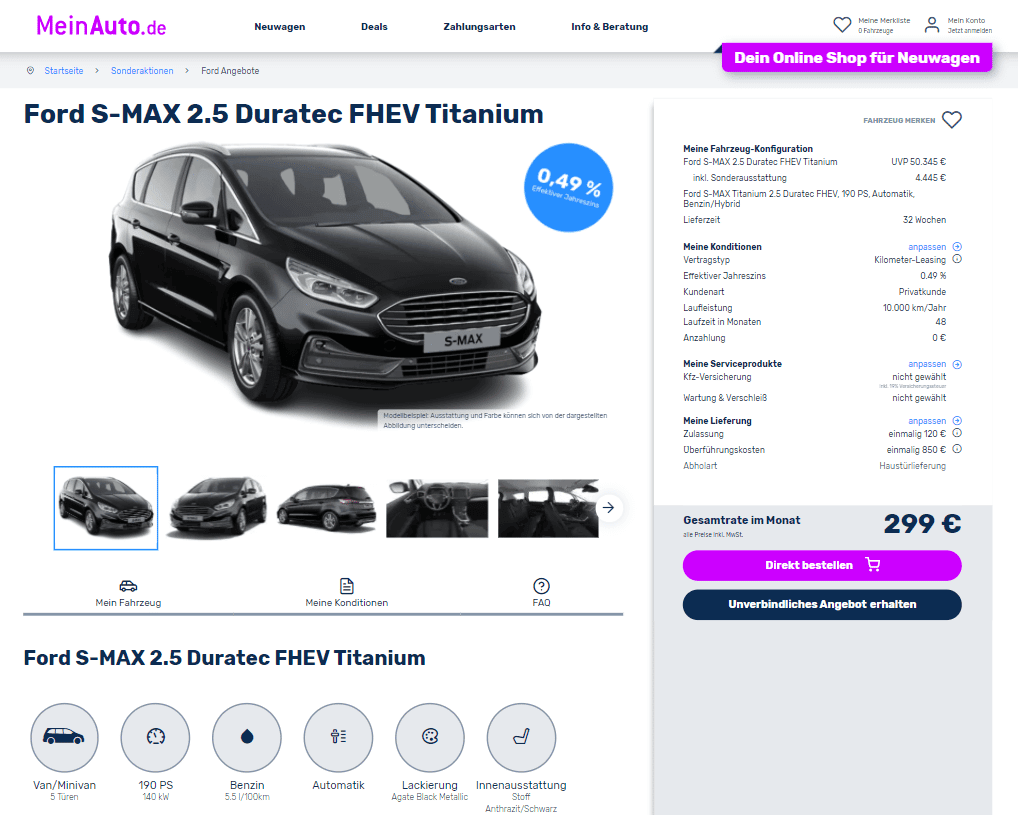Click the Innenausstattung seat icon
The height and width of the screenshot is (815, 1018).
point(521,737)
